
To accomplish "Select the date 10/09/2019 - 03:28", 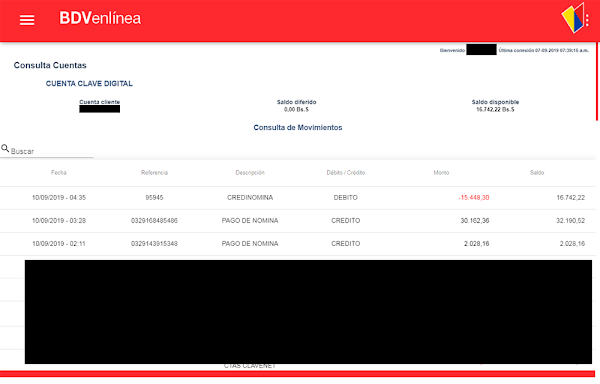I will pyautogui.click(x=59, y=221).
